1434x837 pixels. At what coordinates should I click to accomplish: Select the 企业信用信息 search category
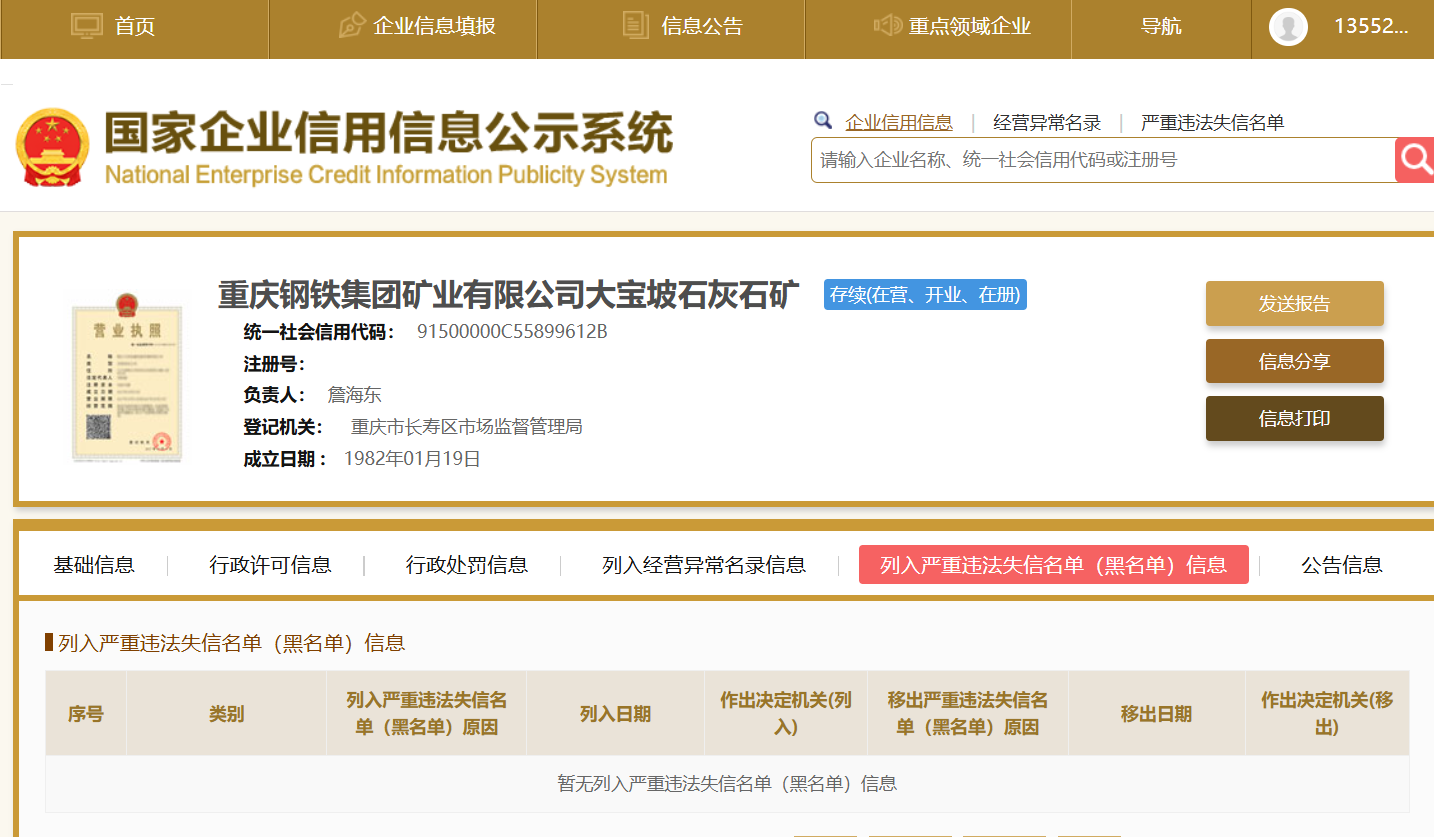click(899, 123)
